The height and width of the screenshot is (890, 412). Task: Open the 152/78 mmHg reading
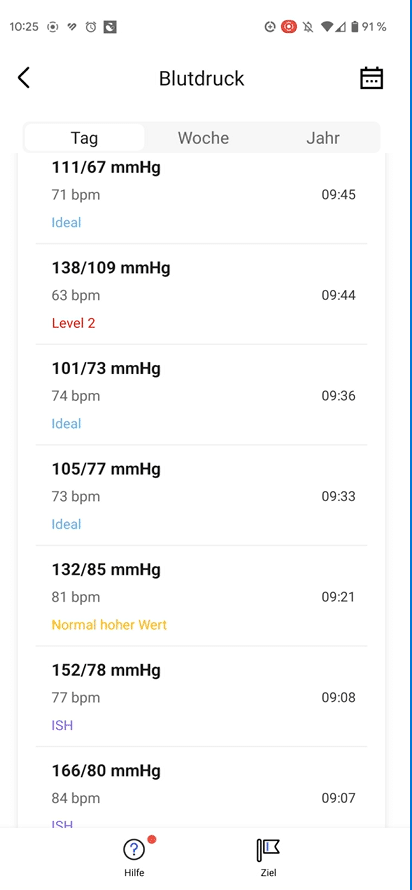click(201, 696)
